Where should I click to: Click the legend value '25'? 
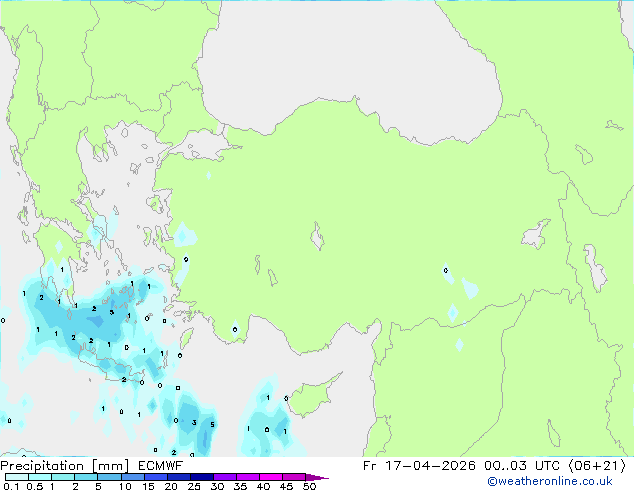[x=194, y=486]
